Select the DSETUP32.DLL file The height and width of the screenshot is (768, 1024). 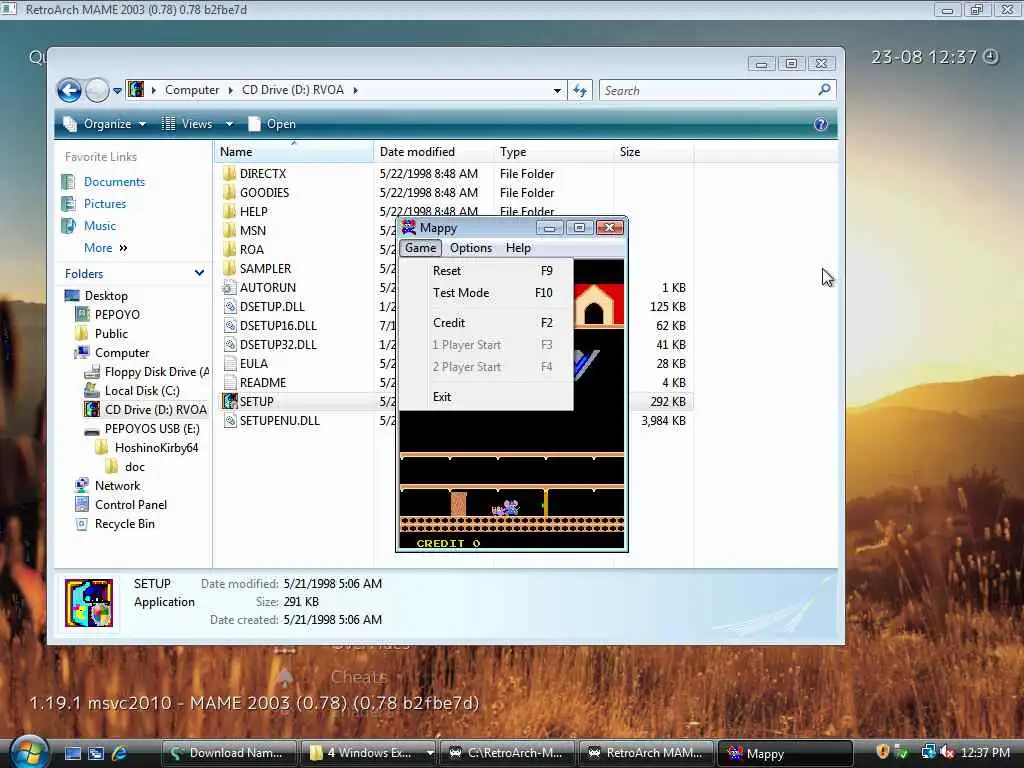tap(278, 345)
